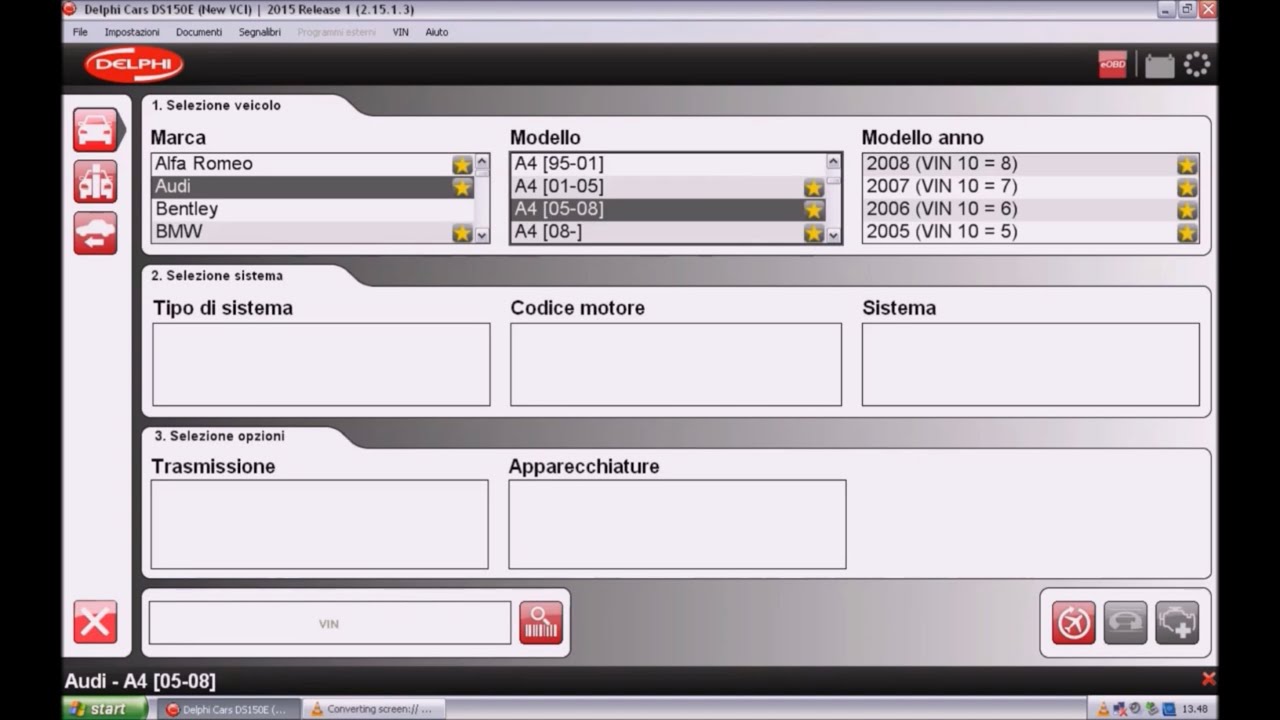Click the taskbar clock showing 13.48
1280x720 pixels.
coord(1195,709)
